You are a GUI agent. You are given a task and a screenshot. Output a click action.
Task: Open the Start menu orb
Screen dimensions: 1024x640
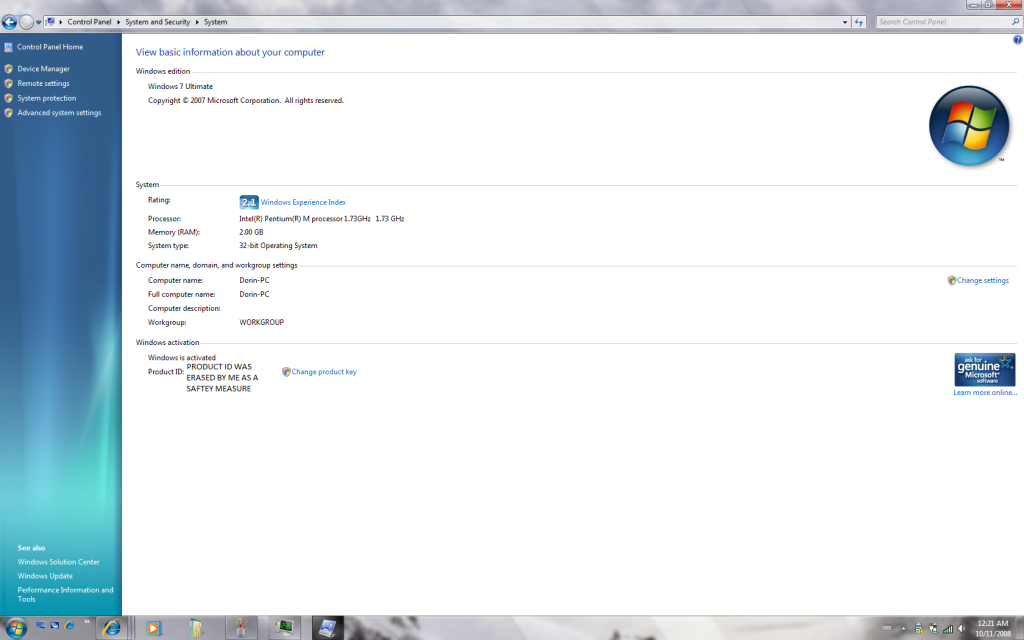(x=15, y=628)
